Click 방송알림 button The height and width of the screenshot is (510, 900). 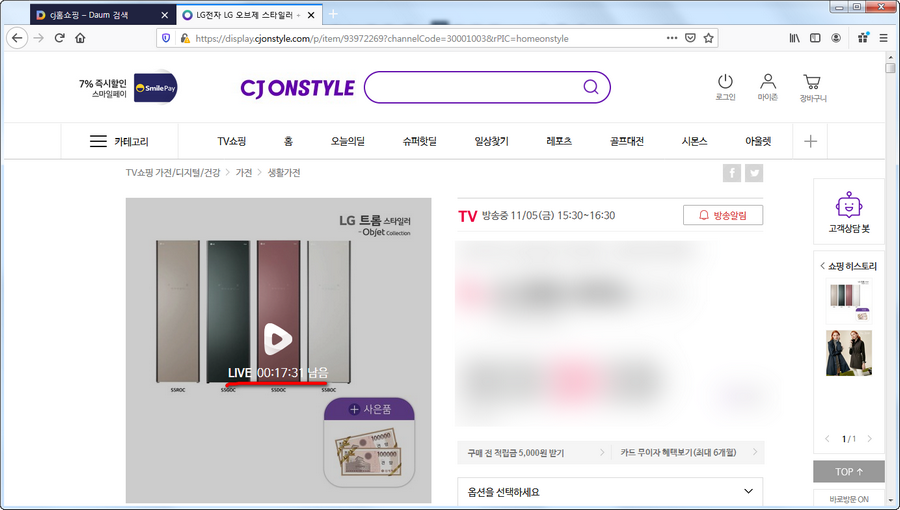point(723,215)
